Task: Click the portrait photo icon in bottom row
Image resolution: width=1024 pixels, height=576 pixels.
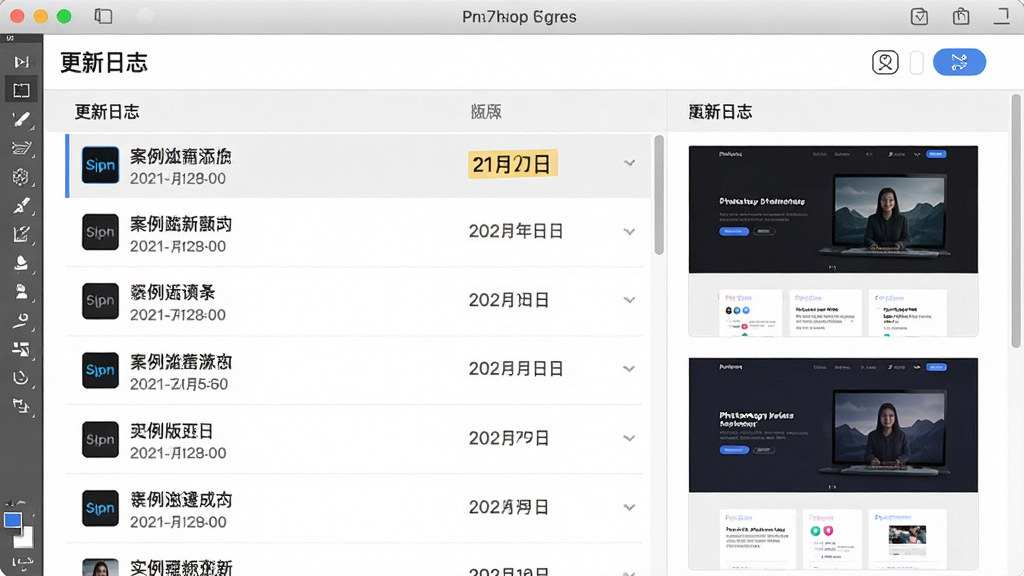Action: point(101,567)
